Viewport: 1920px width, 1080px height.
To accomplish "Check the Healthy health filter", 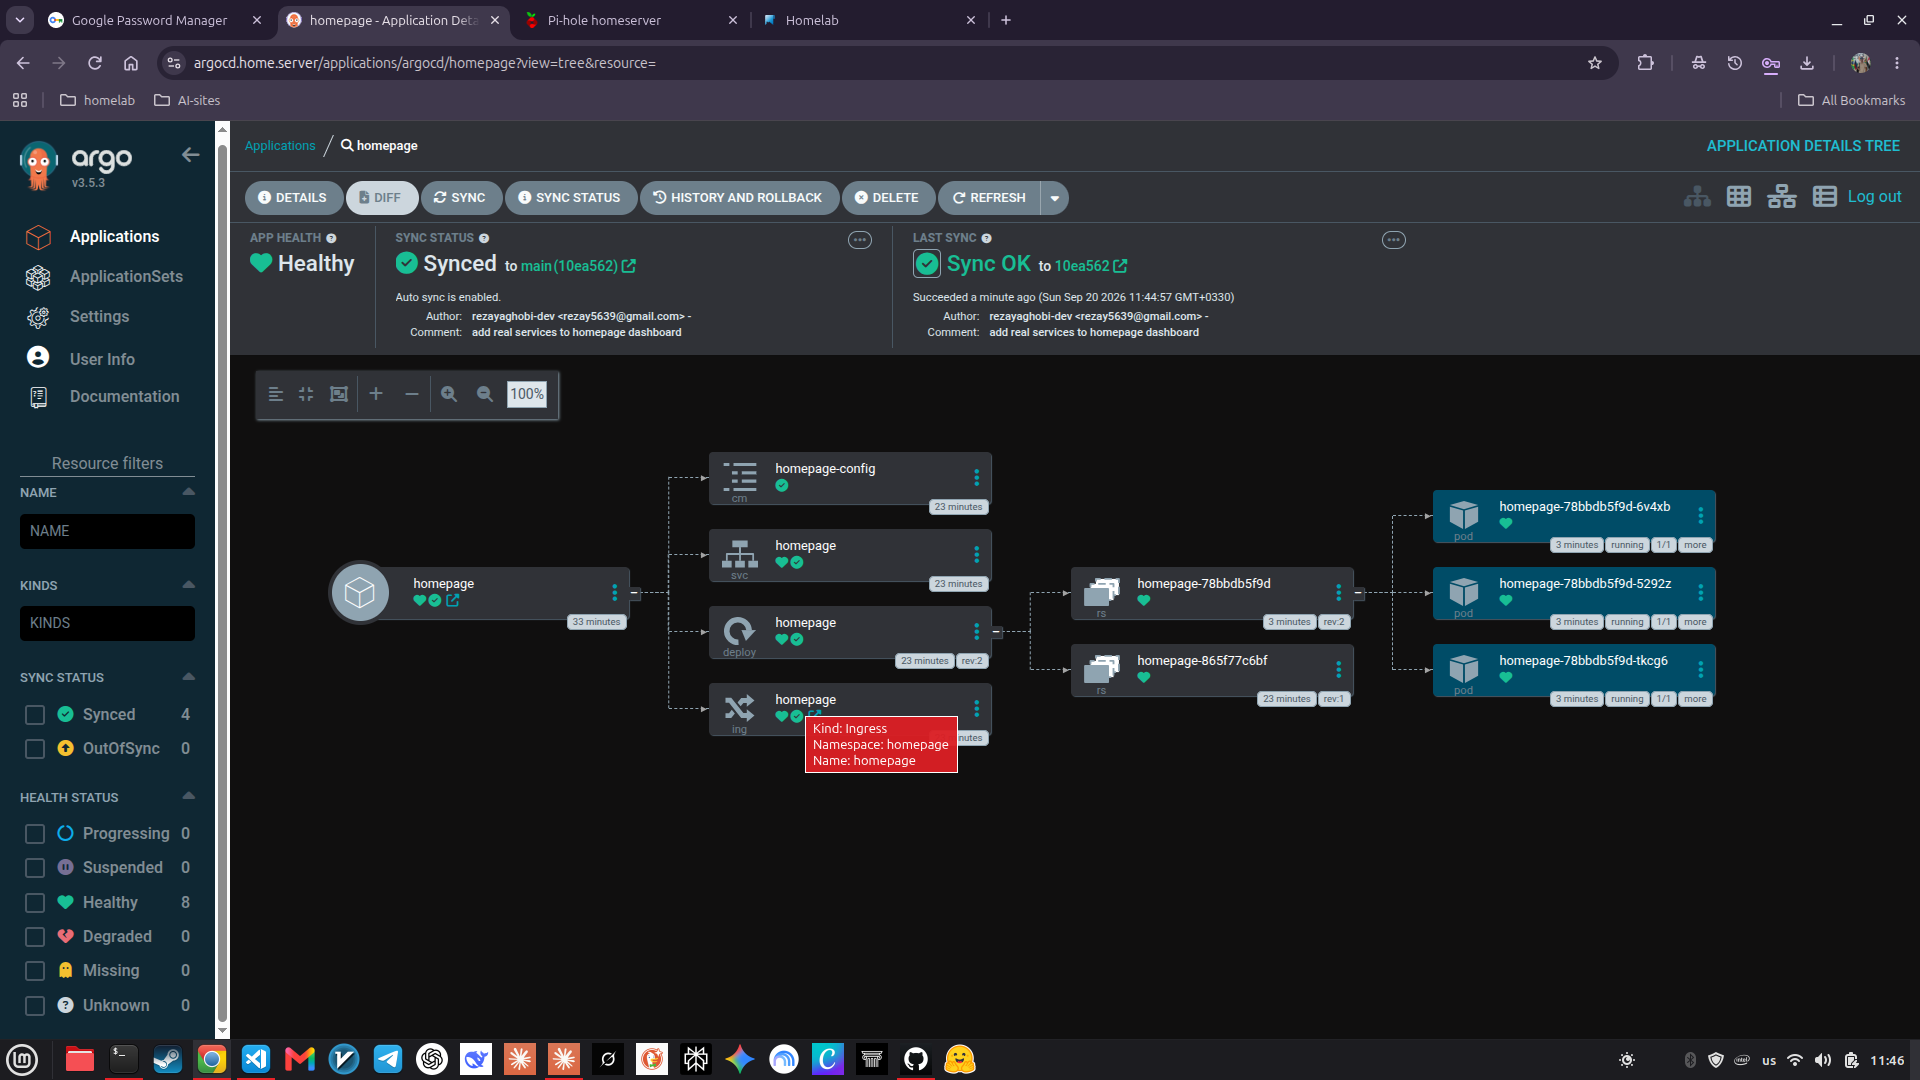I will click(x=35, y=903).
